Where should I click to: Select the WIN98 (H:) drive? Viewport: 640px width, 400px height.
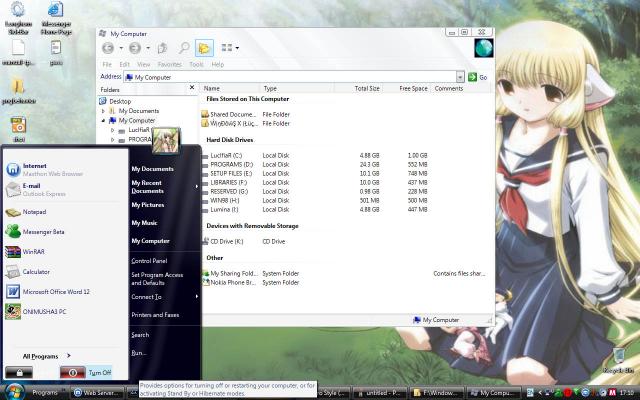(x=224, y=200)
